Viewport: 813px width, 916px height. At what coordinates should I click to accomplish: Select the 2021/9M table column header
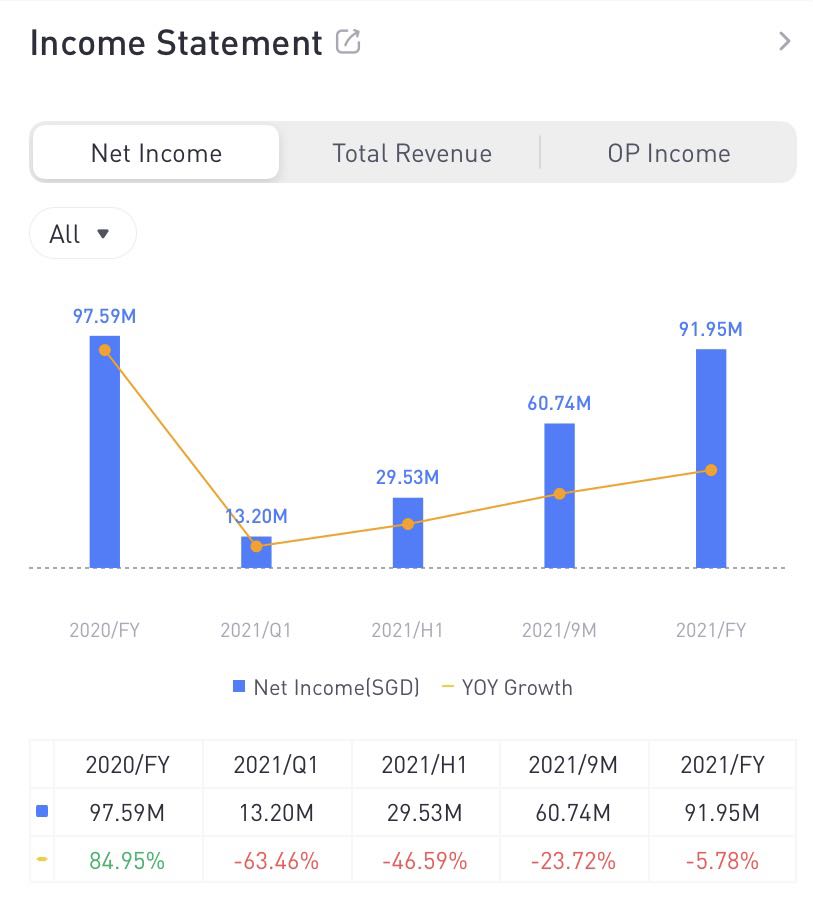tap(574, 765)
